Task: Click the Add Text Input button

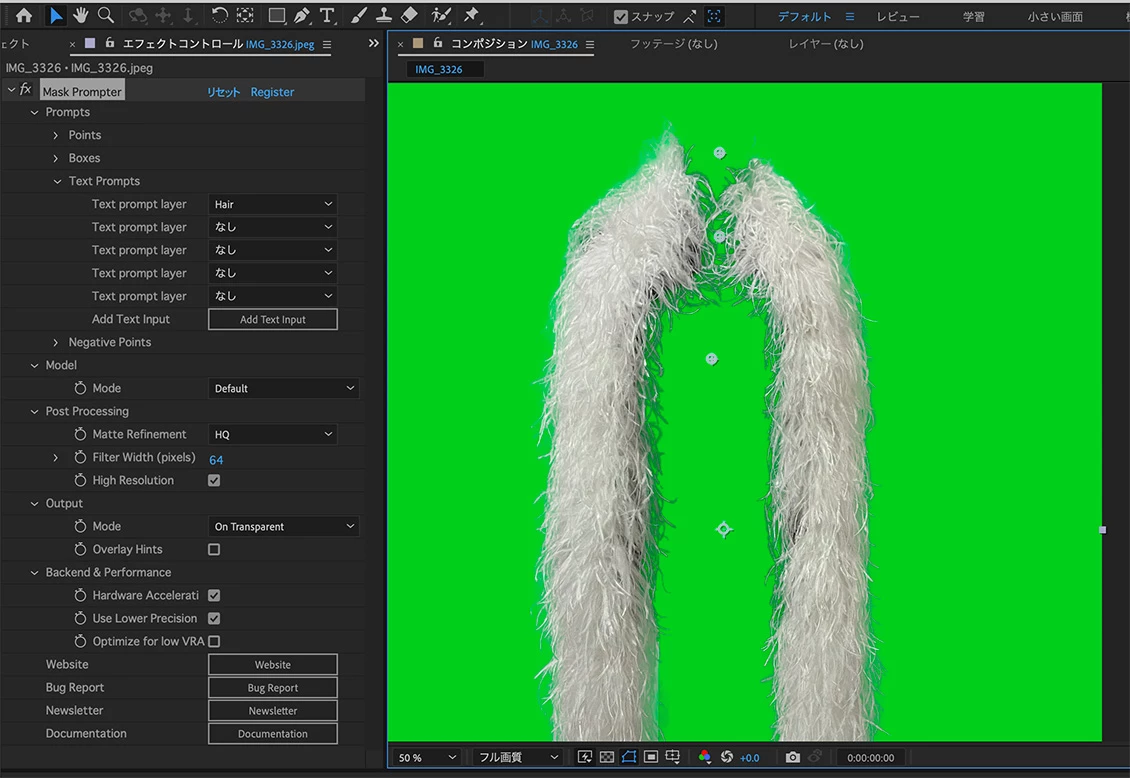Action: (273, 320)
